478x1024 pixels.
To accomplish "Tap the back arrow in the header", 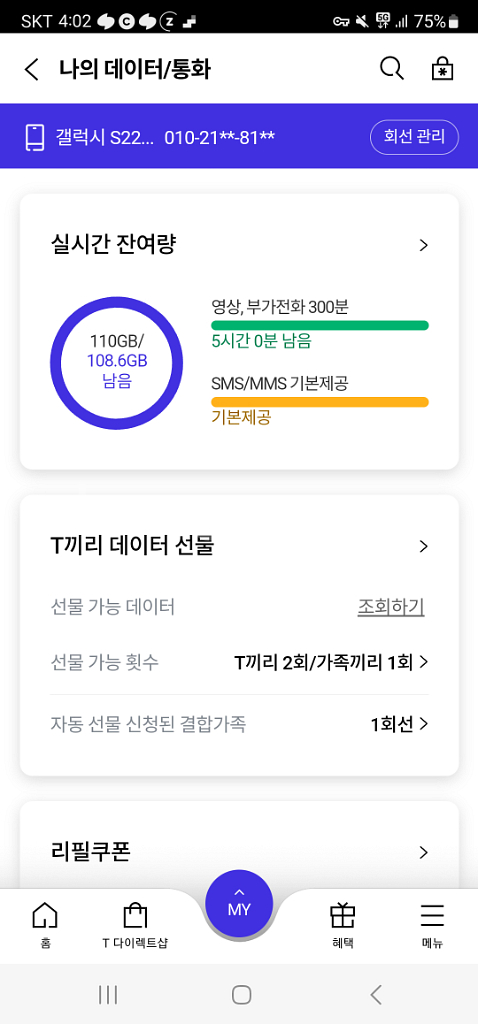I will tap(31, 69).
